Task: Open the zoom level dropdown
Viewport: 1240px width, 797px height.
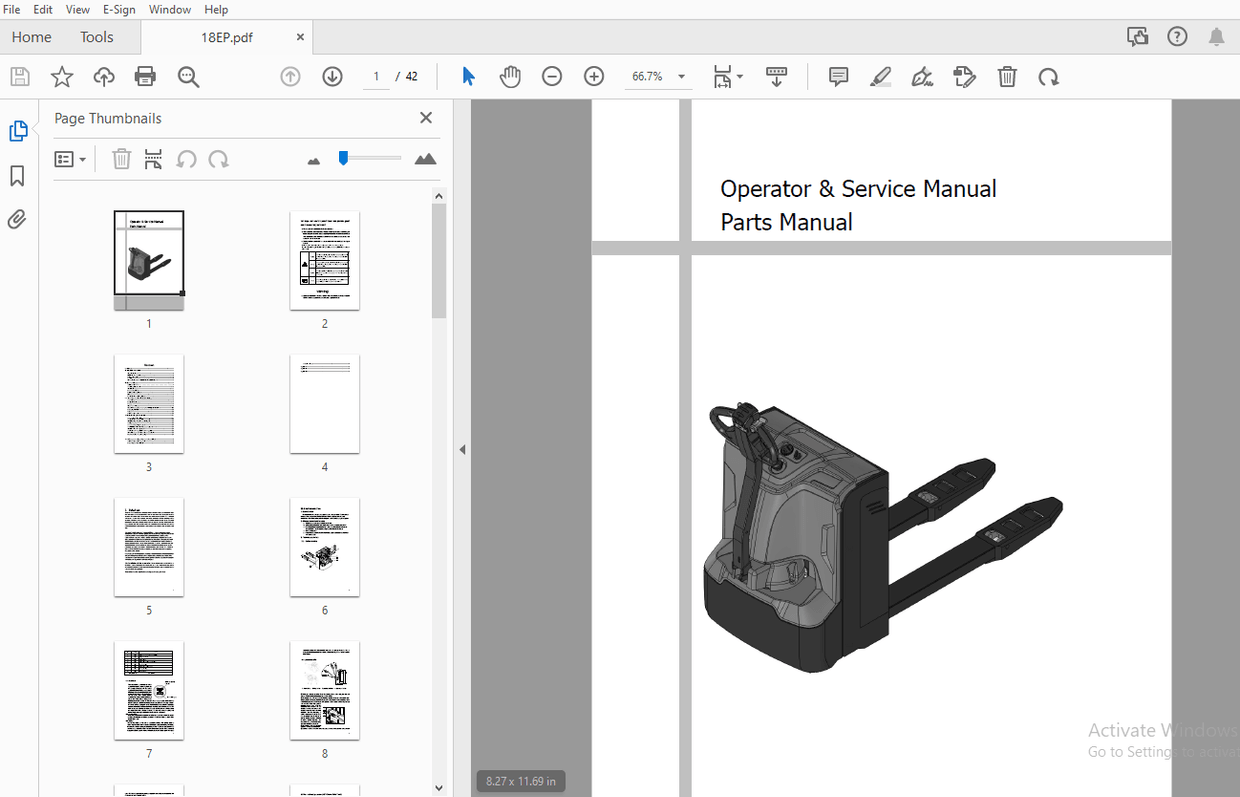Action: coord(681,76)
